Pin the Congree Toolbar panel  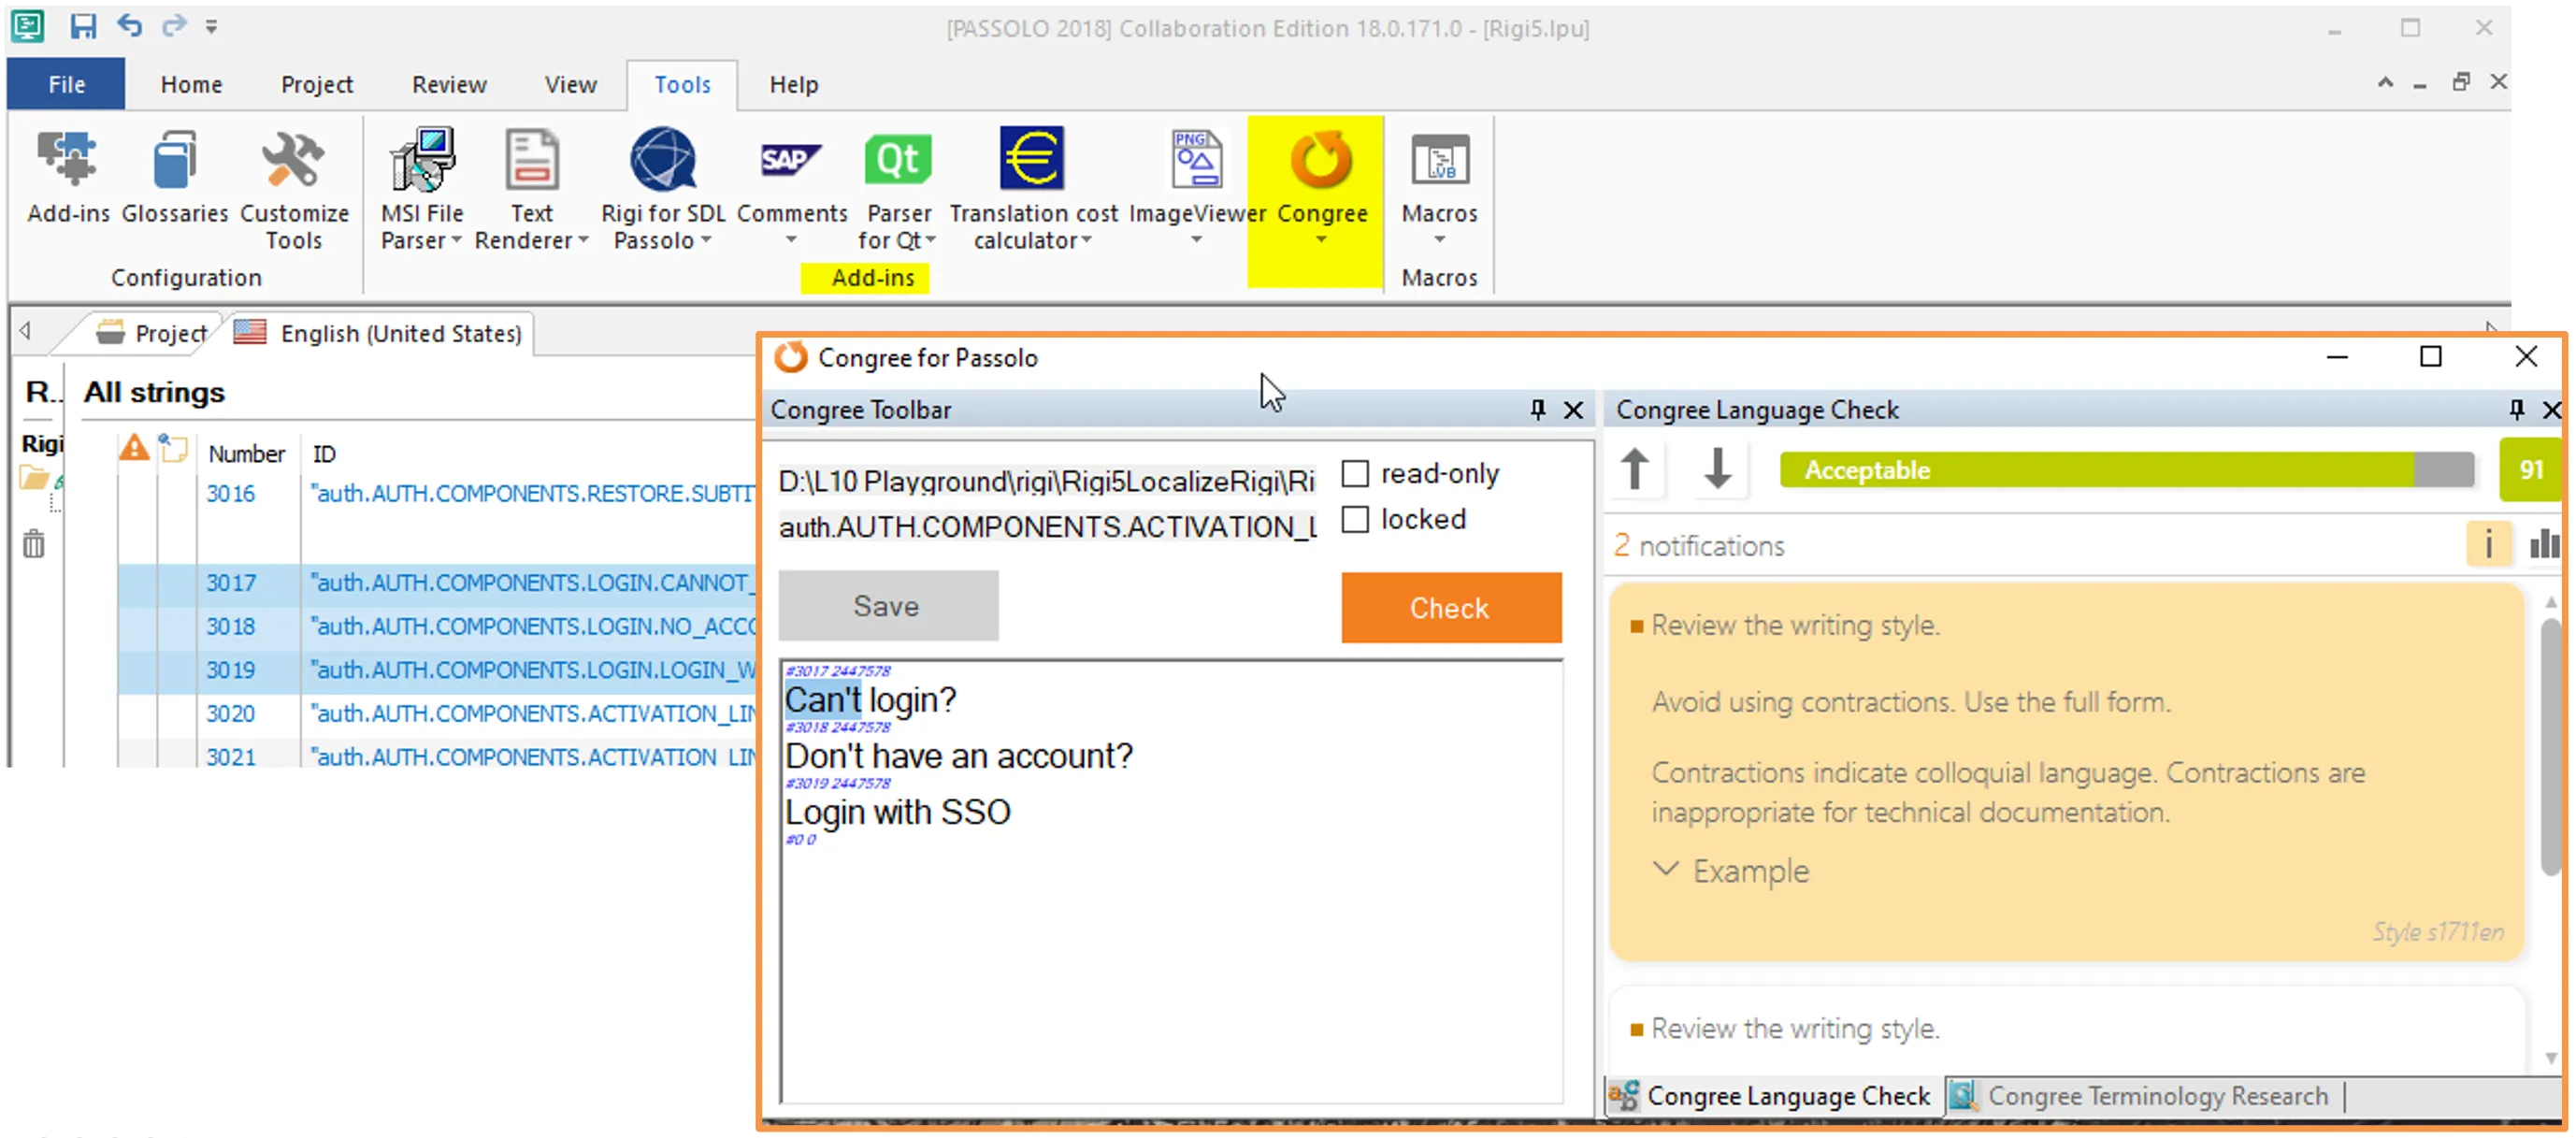point(1537,410)
